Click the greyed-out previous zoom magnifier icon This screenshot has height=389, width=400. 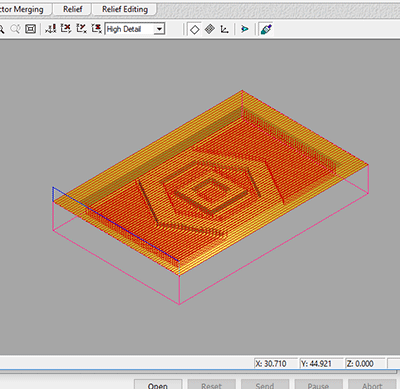coord(15,29)
